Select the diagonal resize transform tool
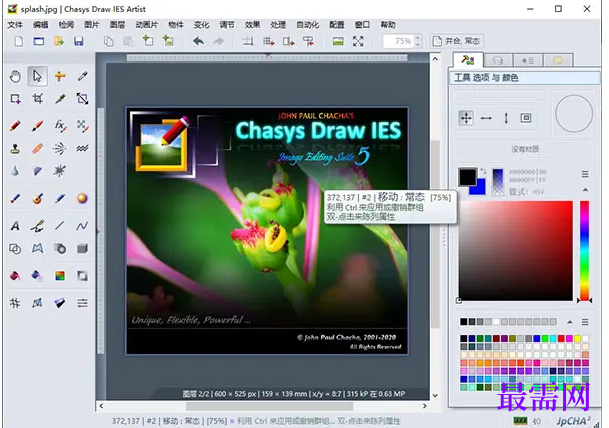The image size is (609, 428). (x=82, y=99)
